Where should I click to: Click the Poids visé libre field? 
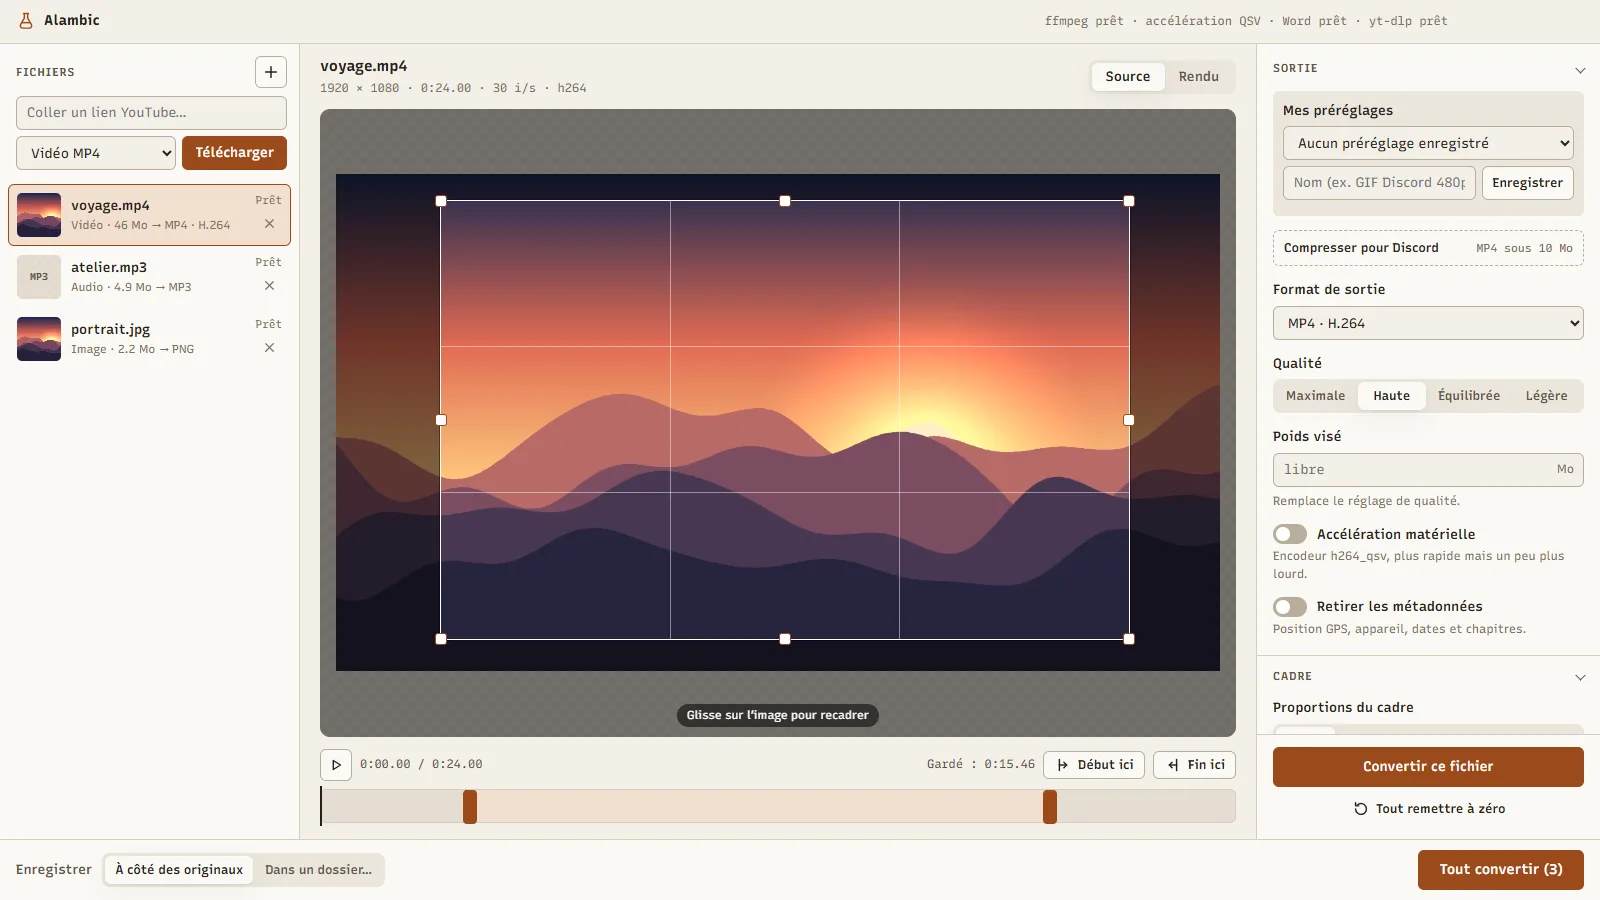coord(1428,470)
